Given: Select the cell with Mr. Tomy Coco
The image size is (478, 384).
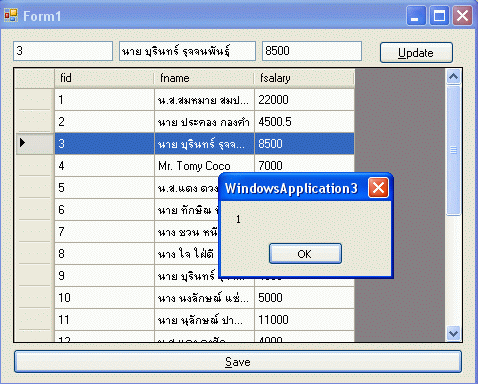Looking at the screenshot, I should [x=204, y=166].
